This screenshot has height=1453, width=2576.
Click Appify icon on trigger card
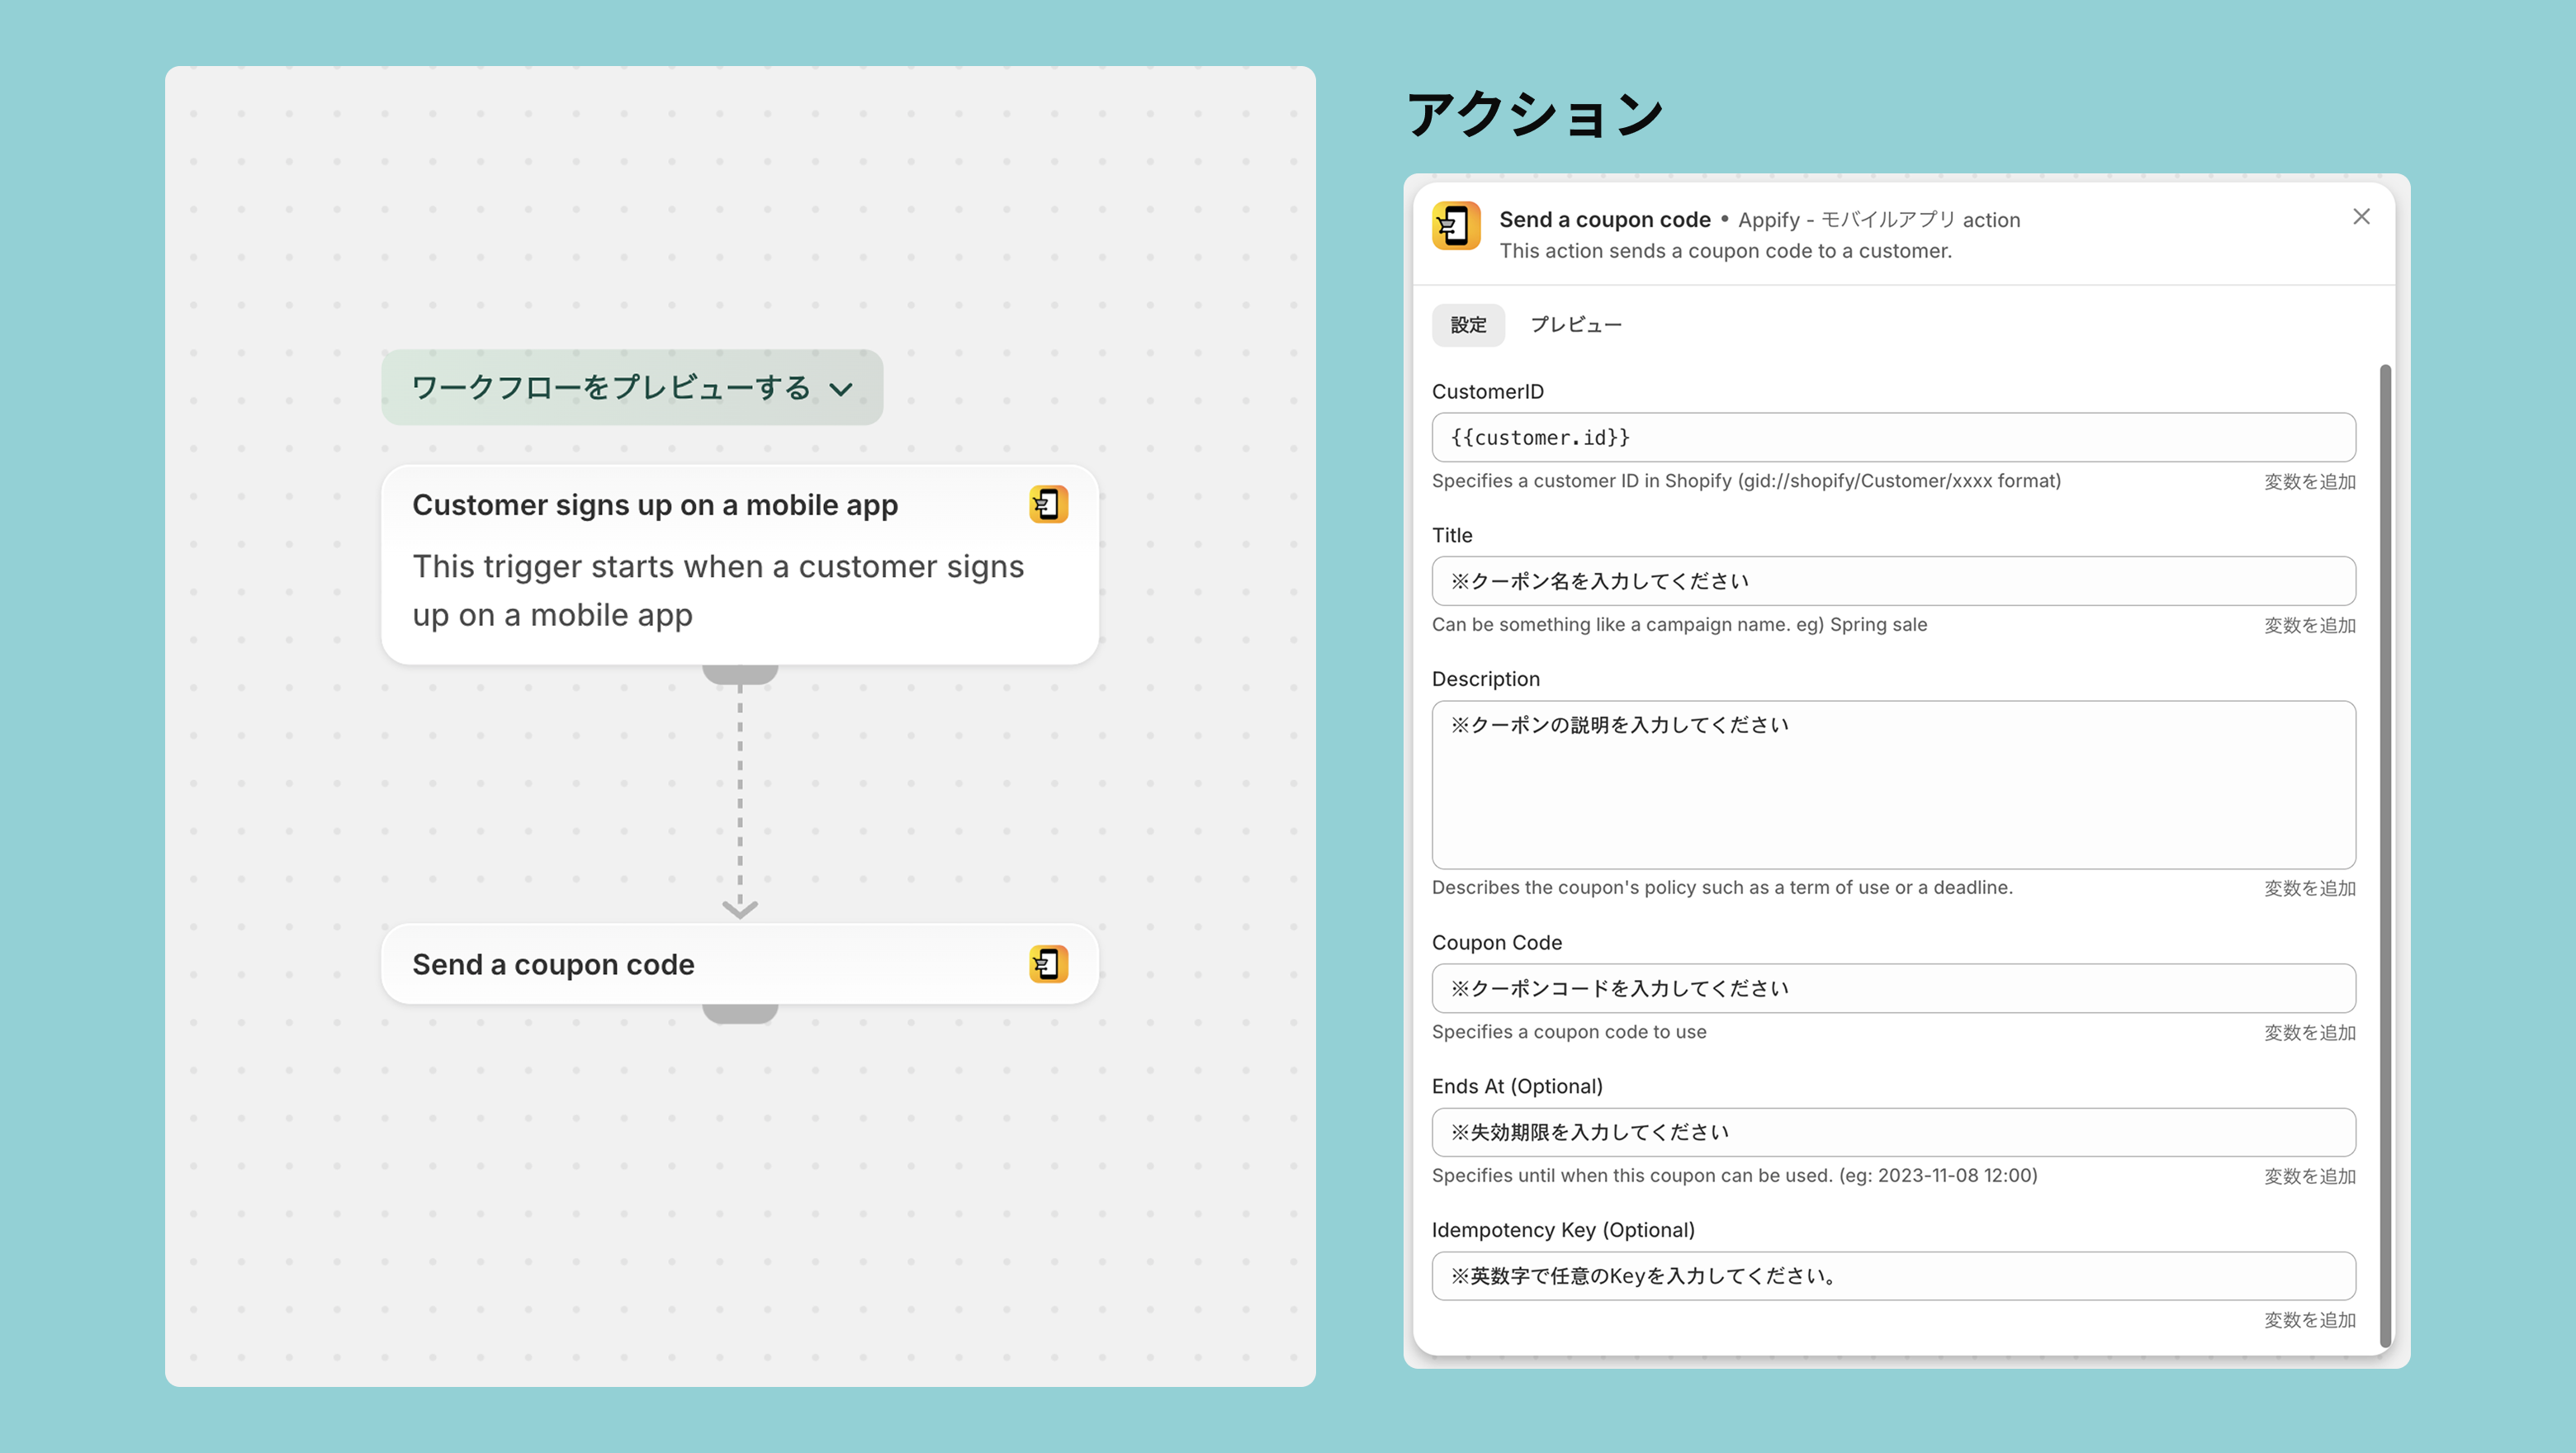click(x=1048, y=505)
